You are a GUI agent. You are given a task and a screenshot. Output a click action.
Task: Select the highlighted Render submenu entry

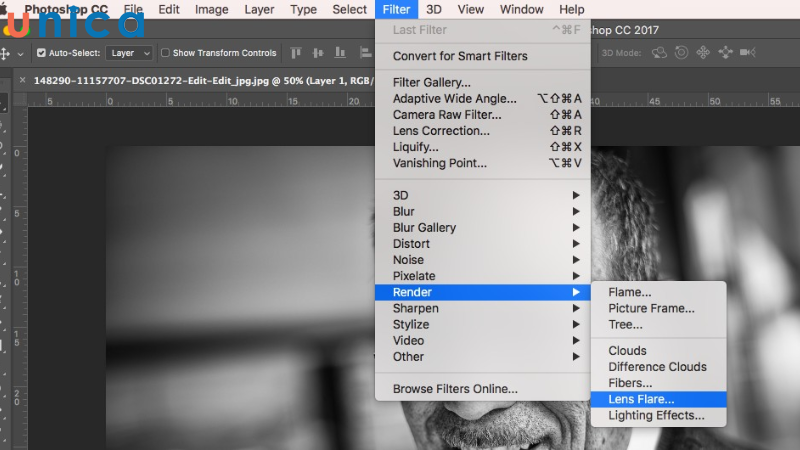coord(483,292)
